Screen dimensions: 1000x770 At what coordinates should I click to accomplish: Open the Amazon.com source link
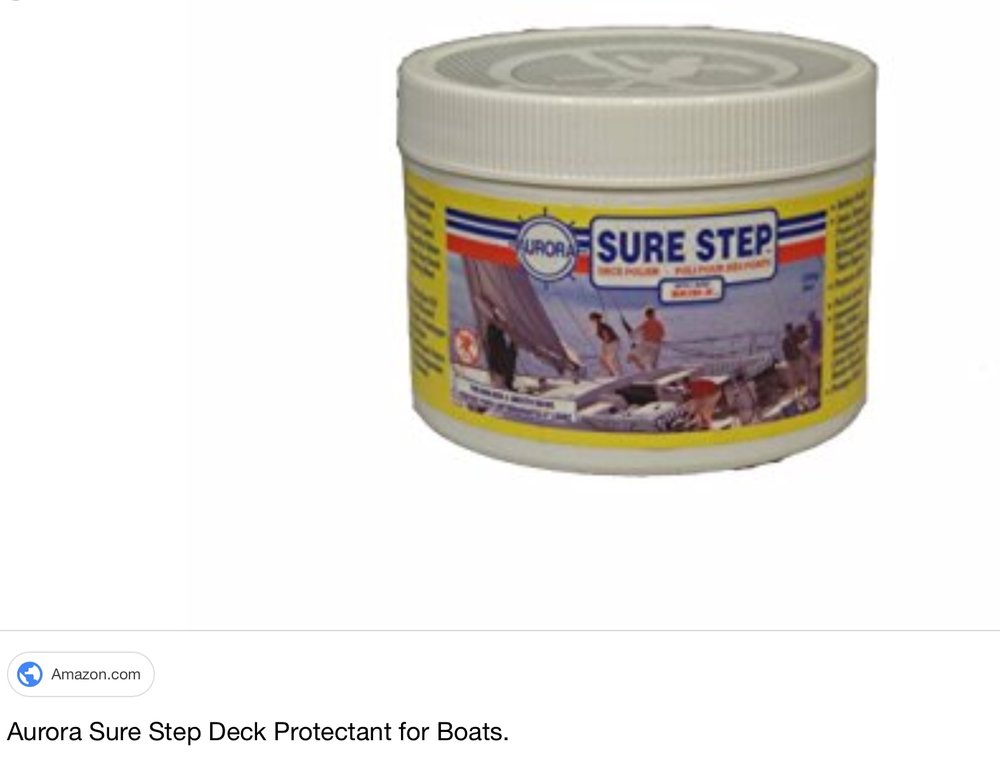click(96, 674)
